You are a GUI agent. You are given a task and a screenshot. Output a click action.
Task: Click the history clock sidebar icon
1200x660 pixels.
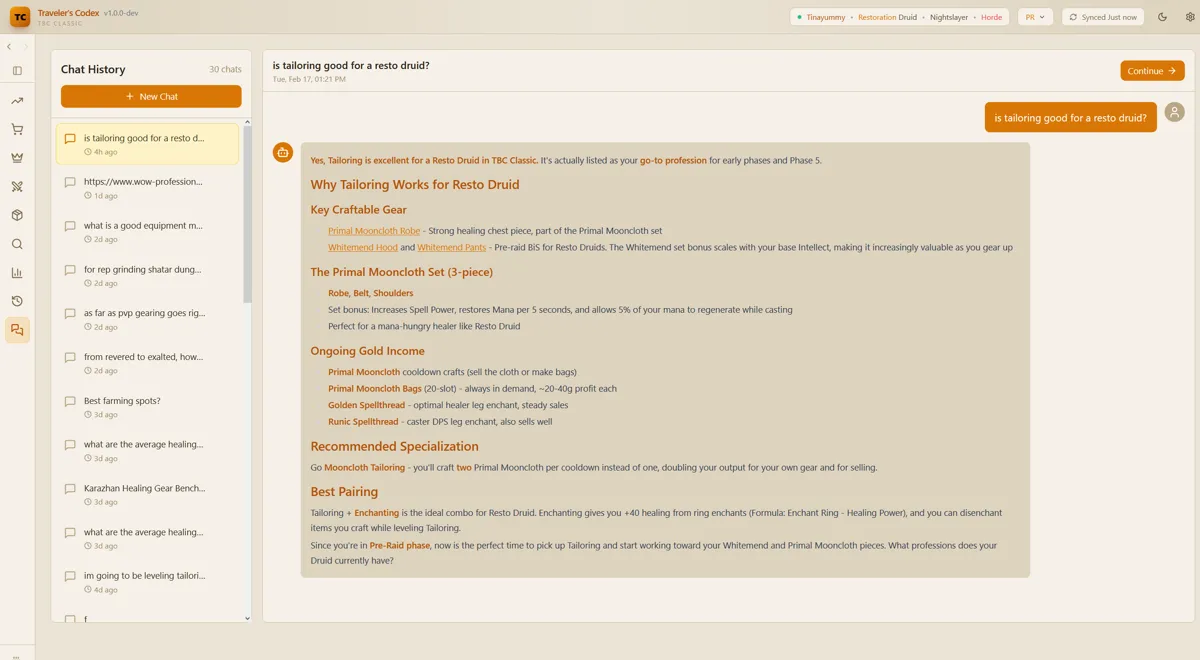point(17,301)
